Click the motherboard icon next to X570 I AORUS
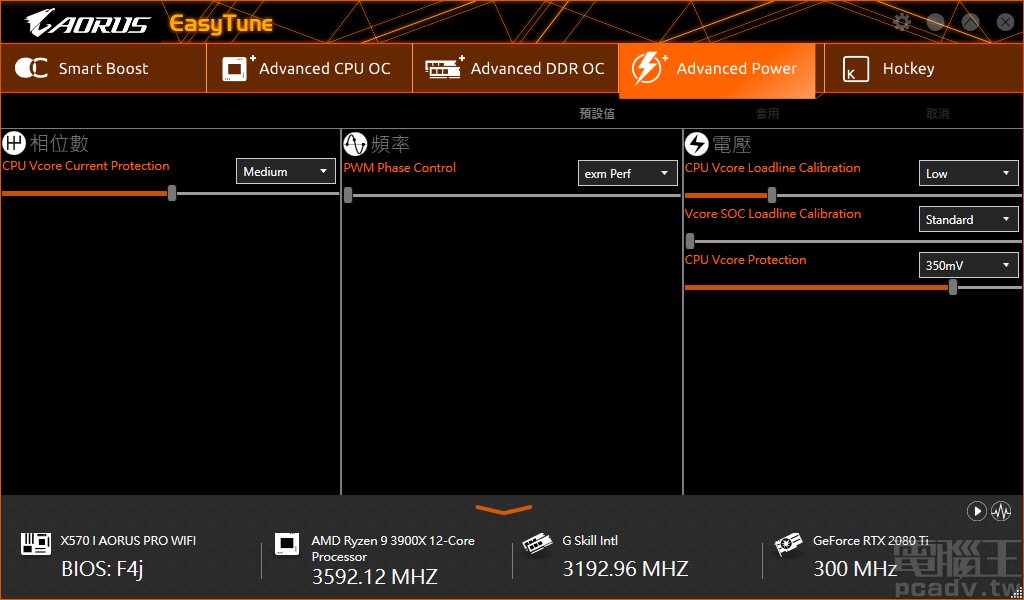Viewport: 1024px width, 600px height. click(x=37, y=545)
